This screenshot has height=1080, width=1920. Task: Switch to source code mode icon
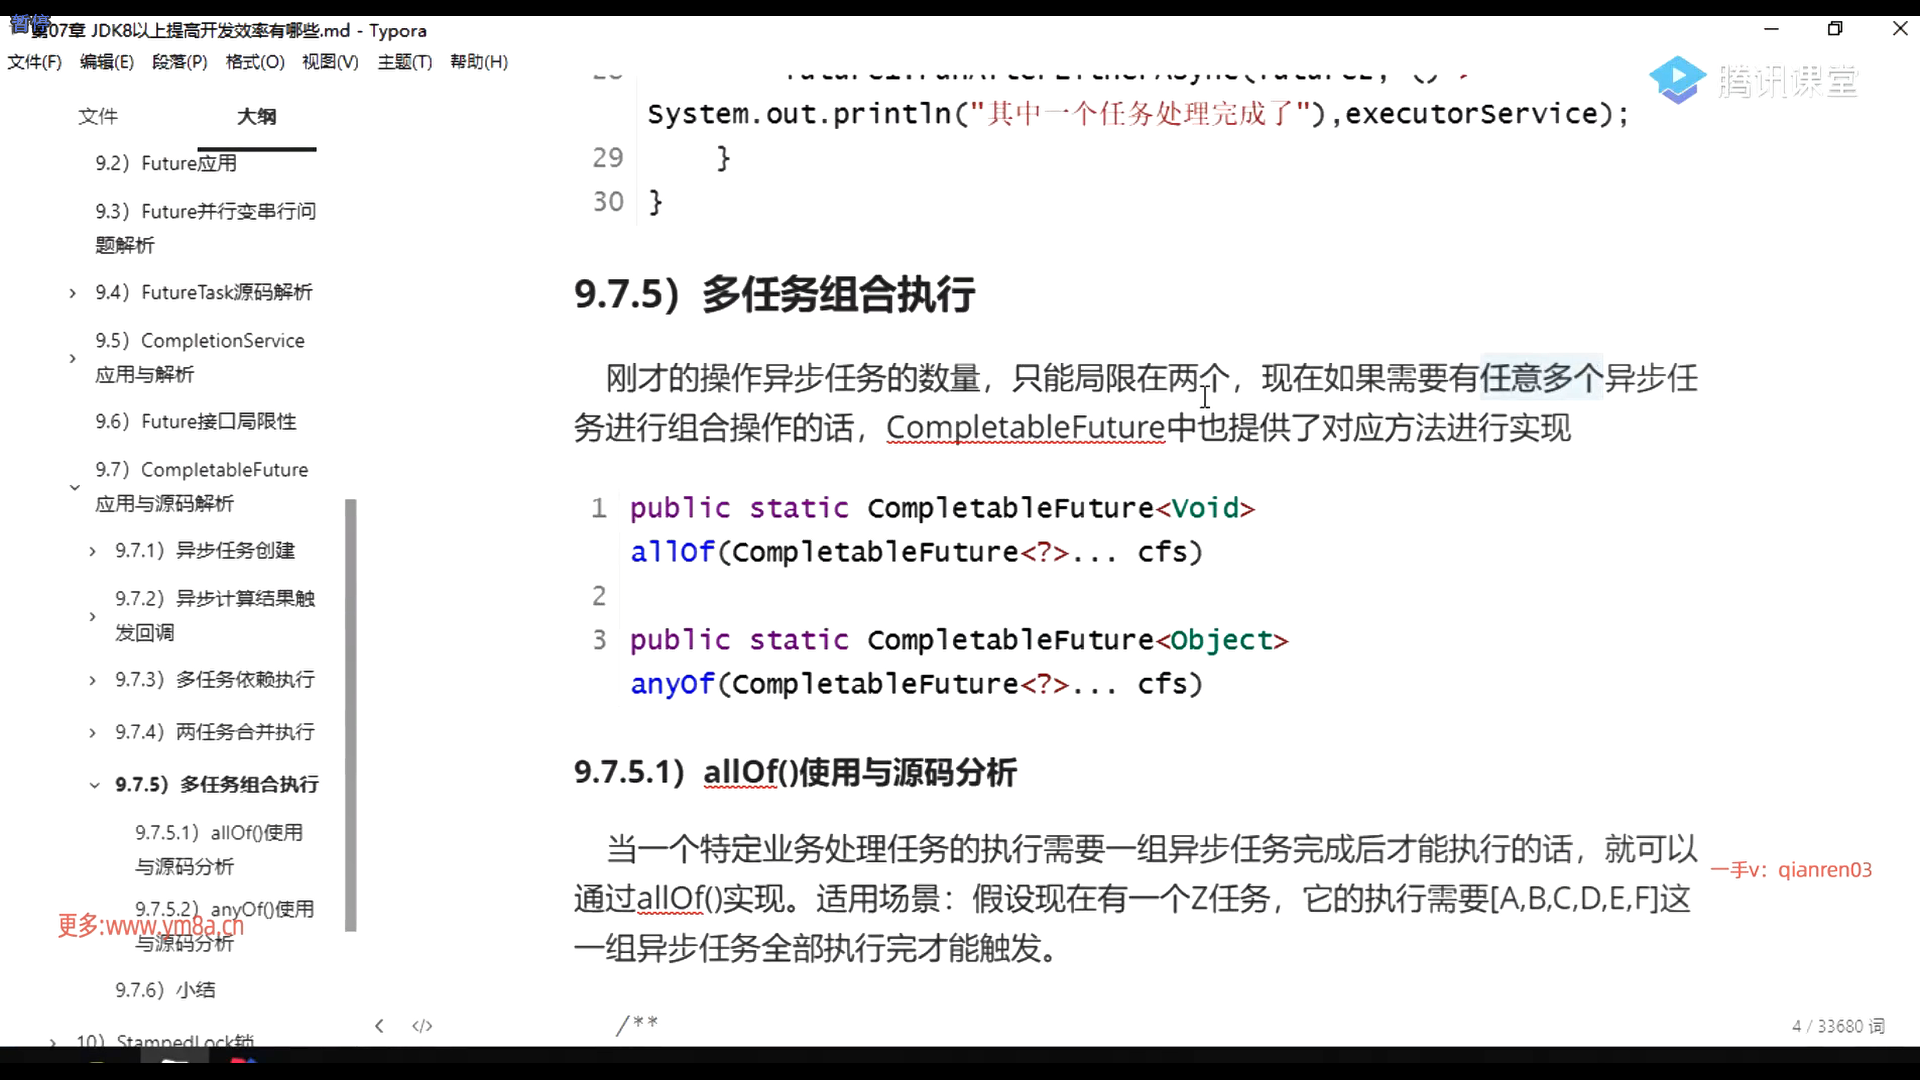click(x=422, y=1026)
